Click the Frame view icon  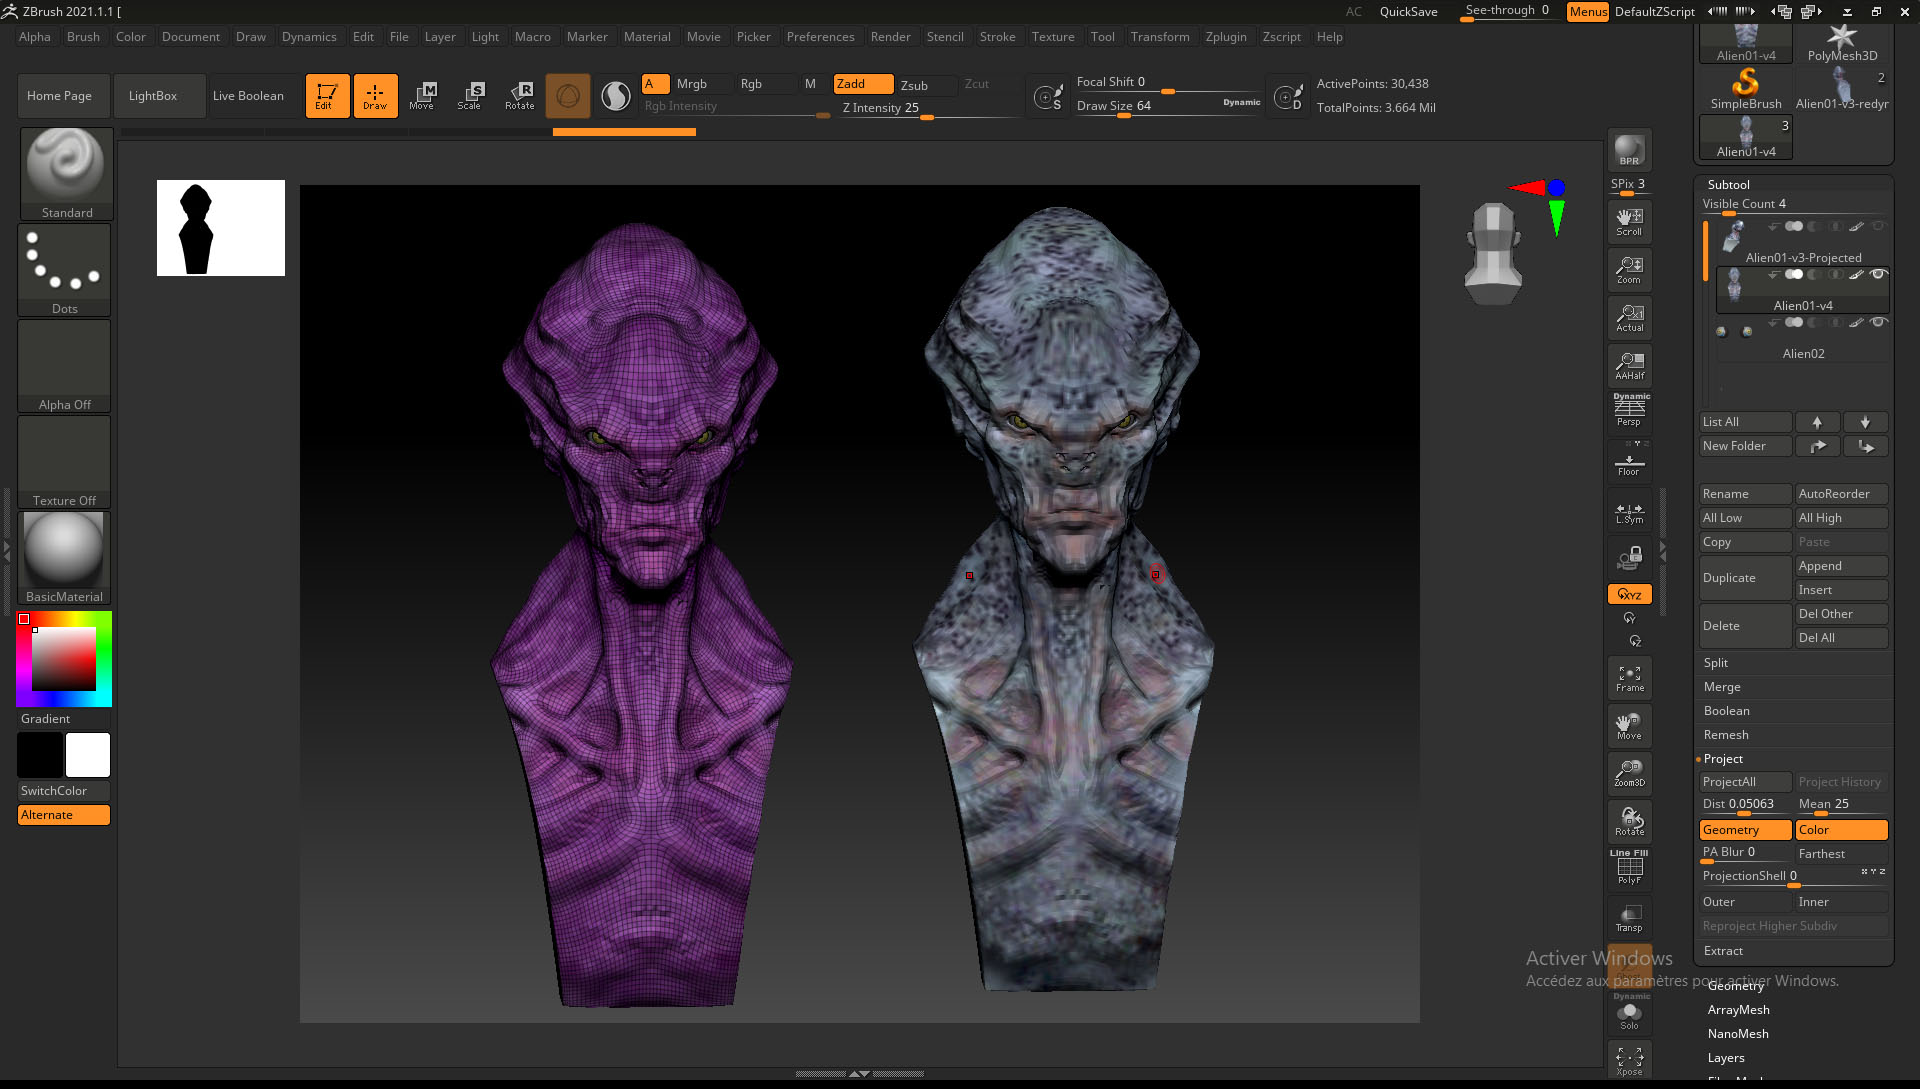click(1629, 678)
